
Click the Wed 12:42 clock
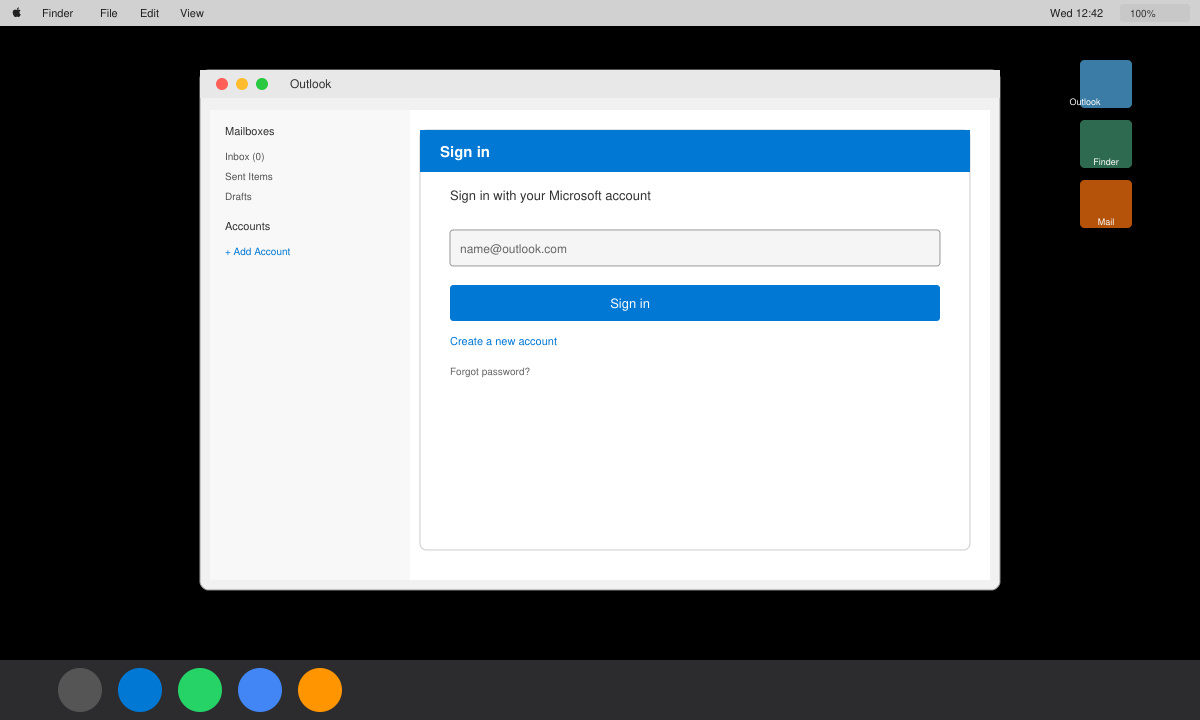(1076, 13)
